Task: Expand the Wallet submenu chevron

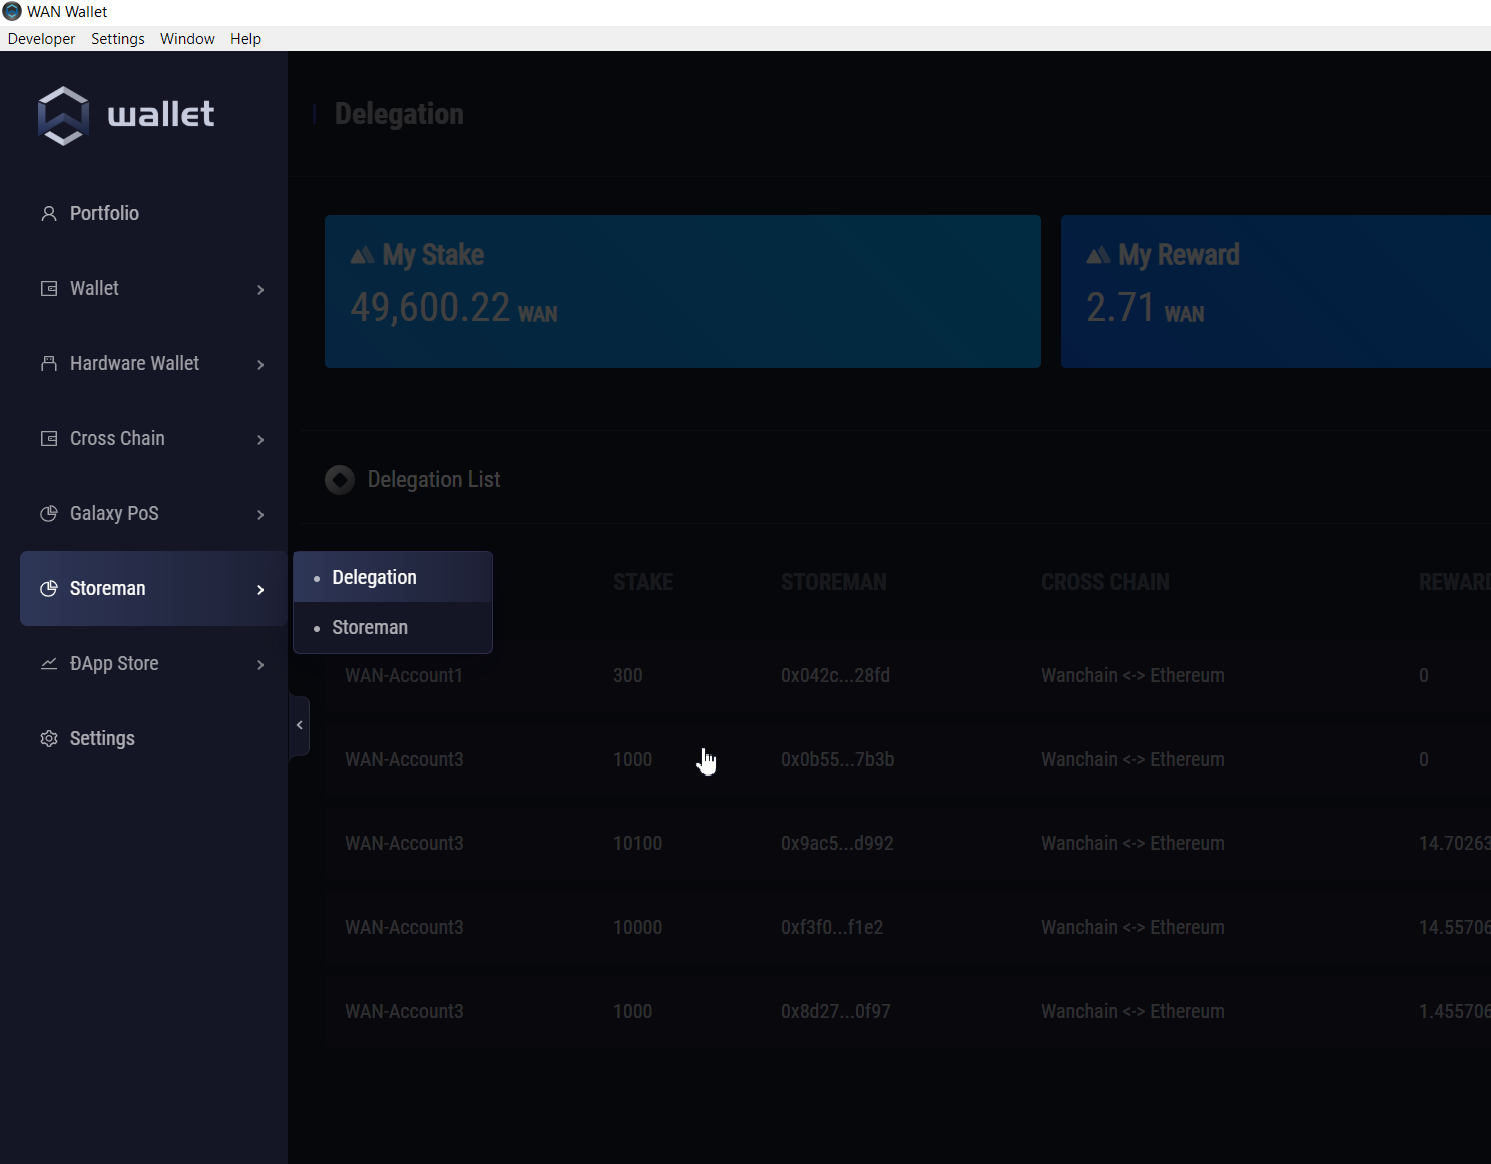Action: [x=260, y=289]
